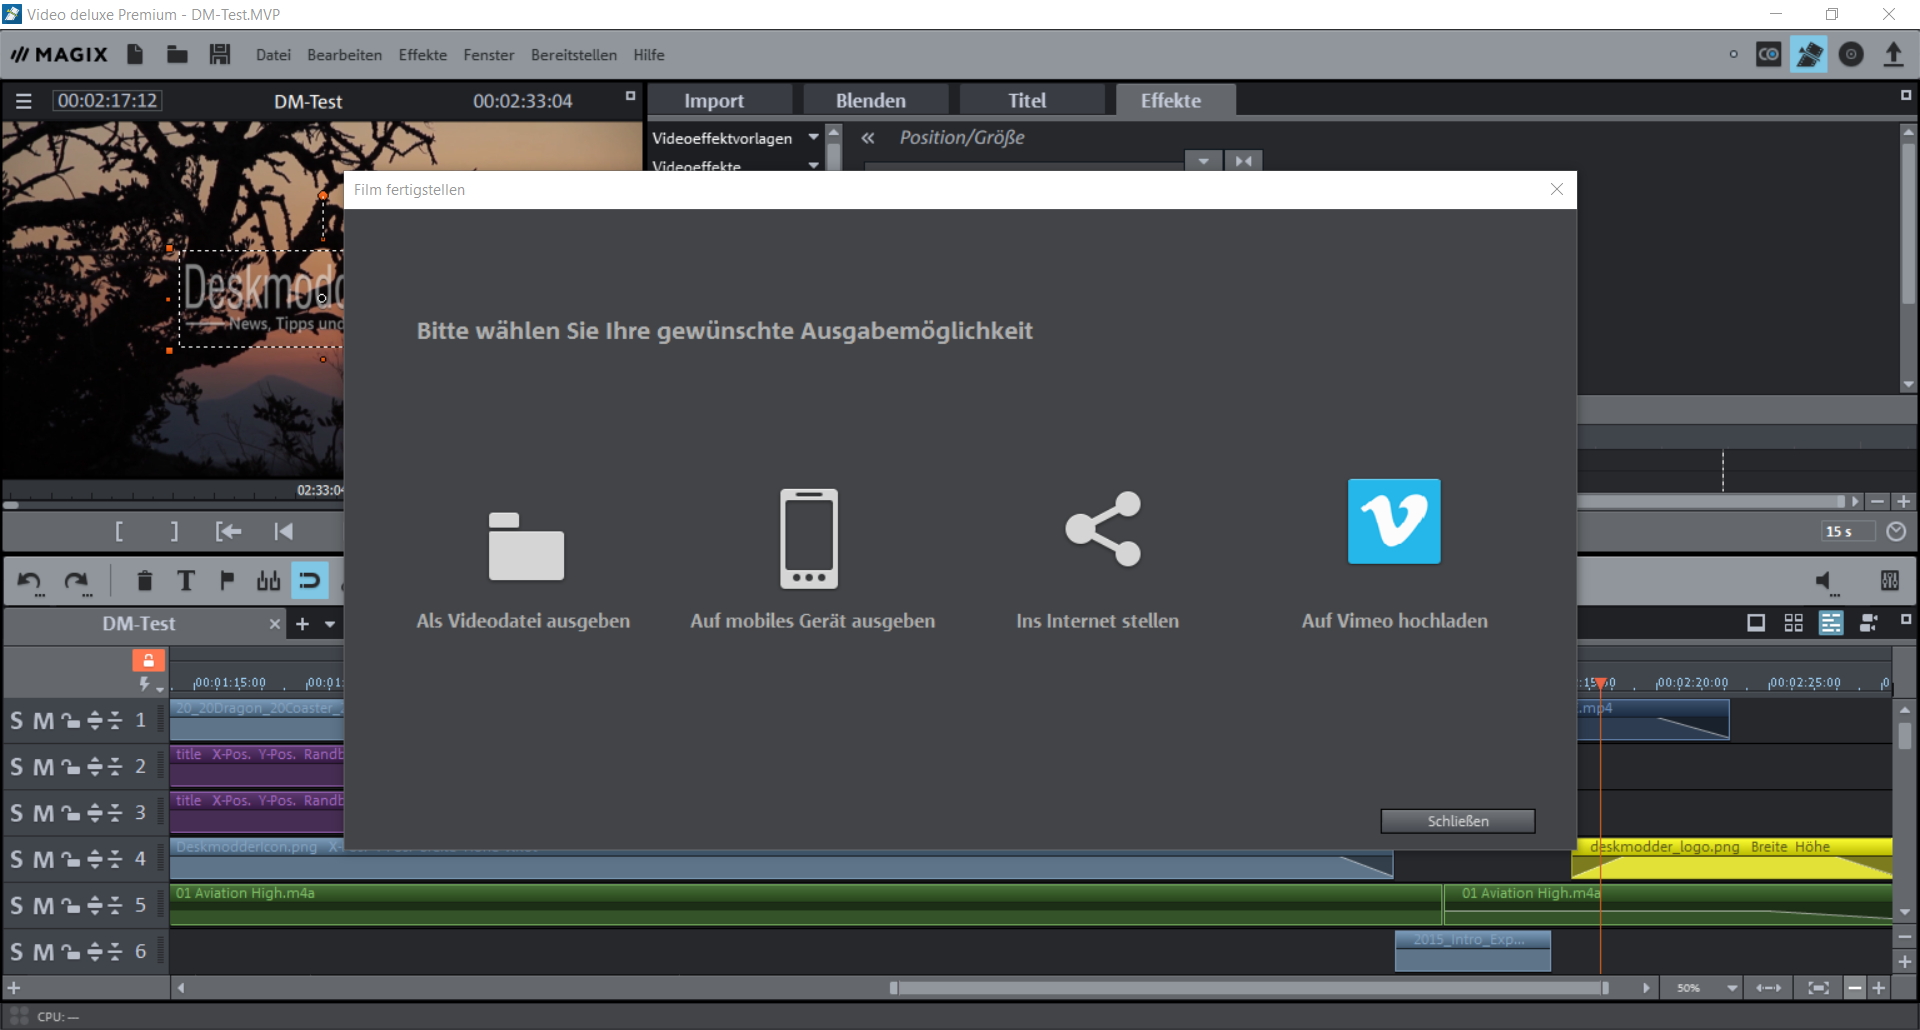Open the Bereitstellen menu

pyautogui.click(x=573, y=55)
